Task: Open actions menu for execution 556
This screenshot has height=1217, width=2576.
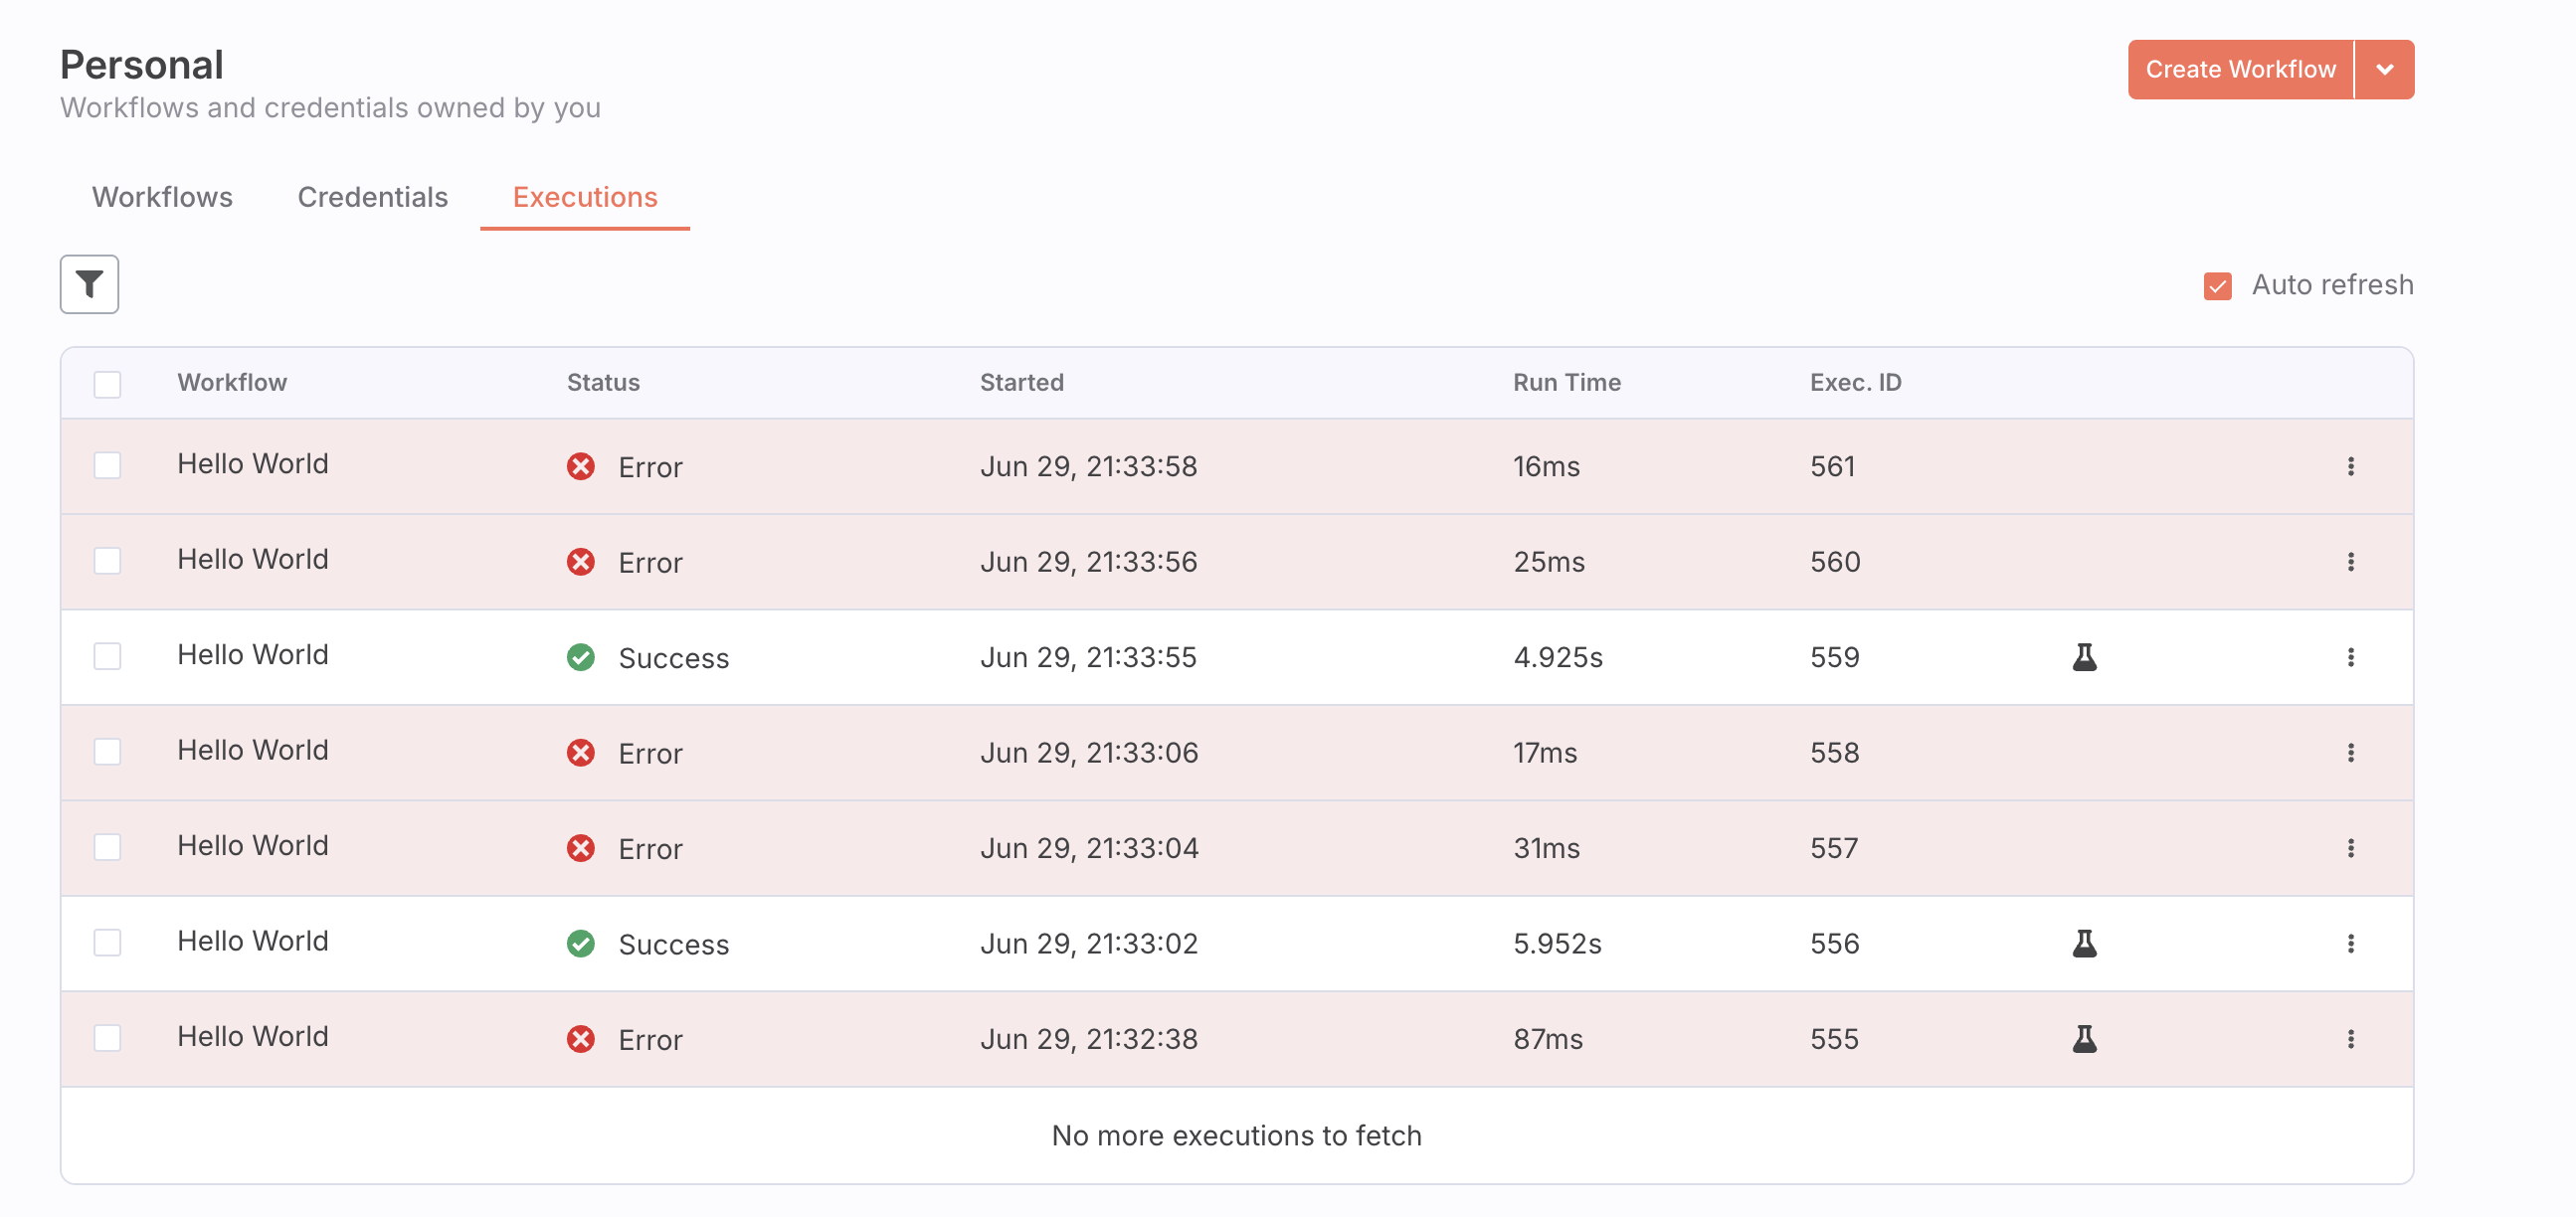Action: pyautogui.click(x=2350, y=943)
